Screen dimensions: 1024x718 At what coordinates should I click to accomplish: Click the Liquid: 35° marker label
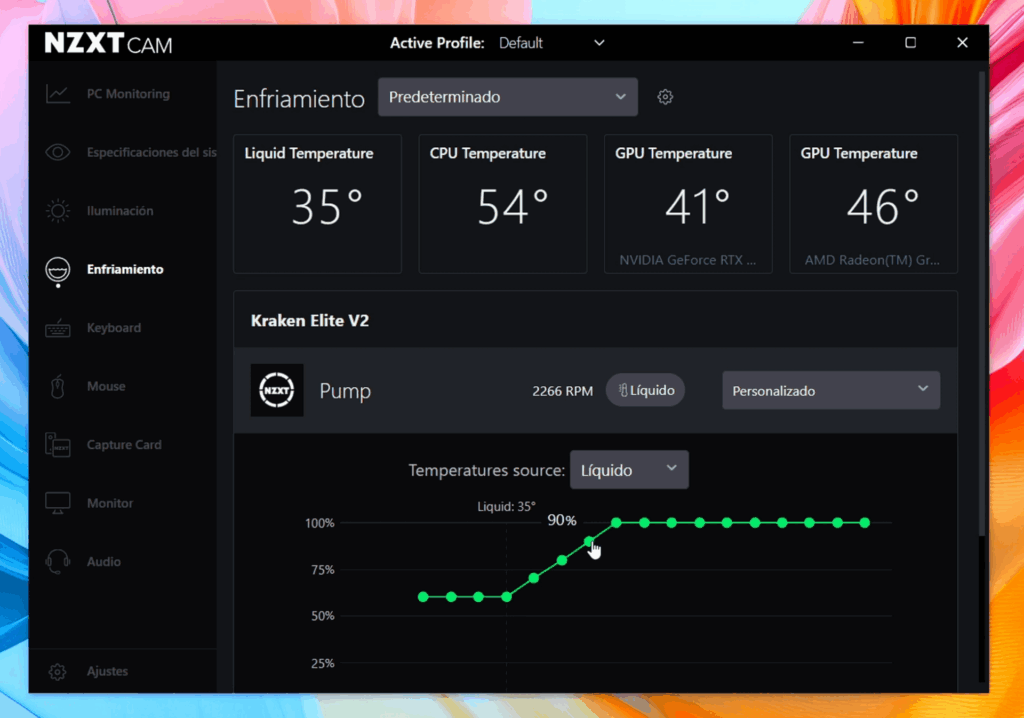click(506, 506)
